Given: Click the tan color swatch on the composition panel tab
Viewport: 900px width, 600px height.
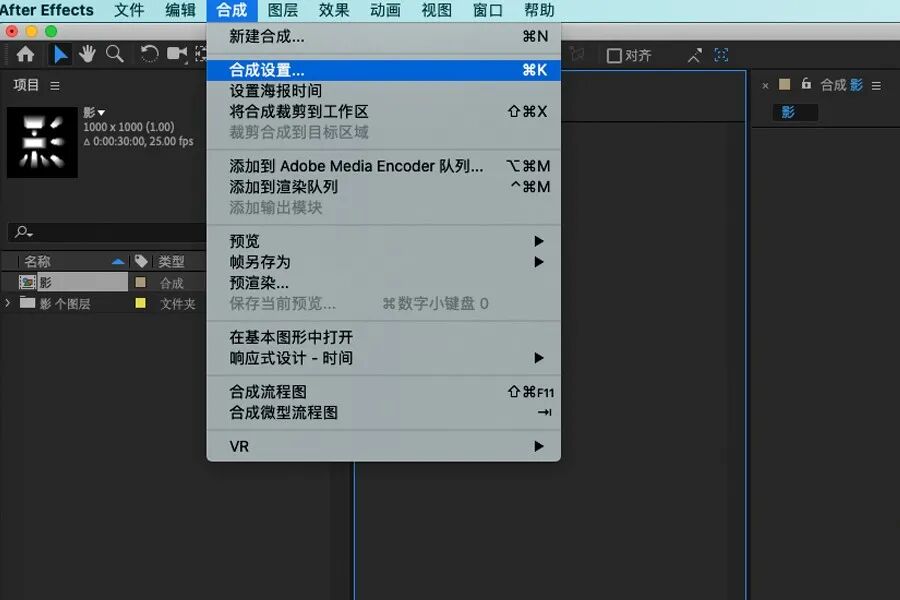Looking at the screenshot, I should coord(785,84).
